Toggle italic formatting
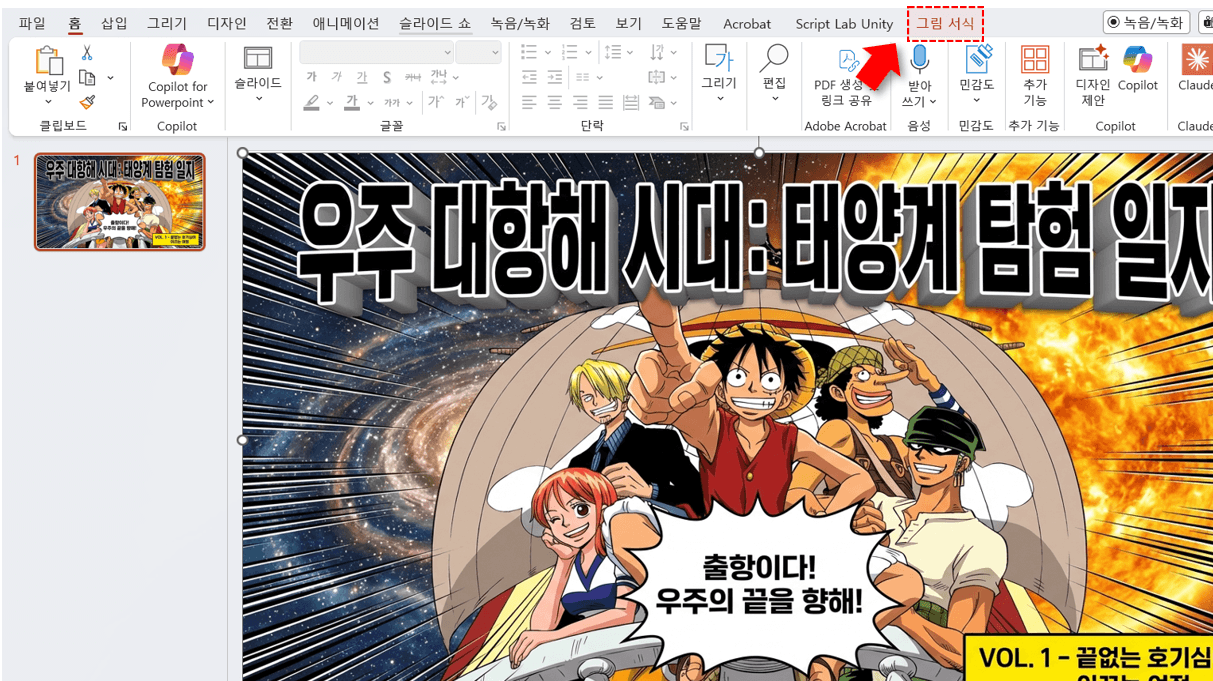This screenshot has height=681, width=1213. tap(339, 77)
